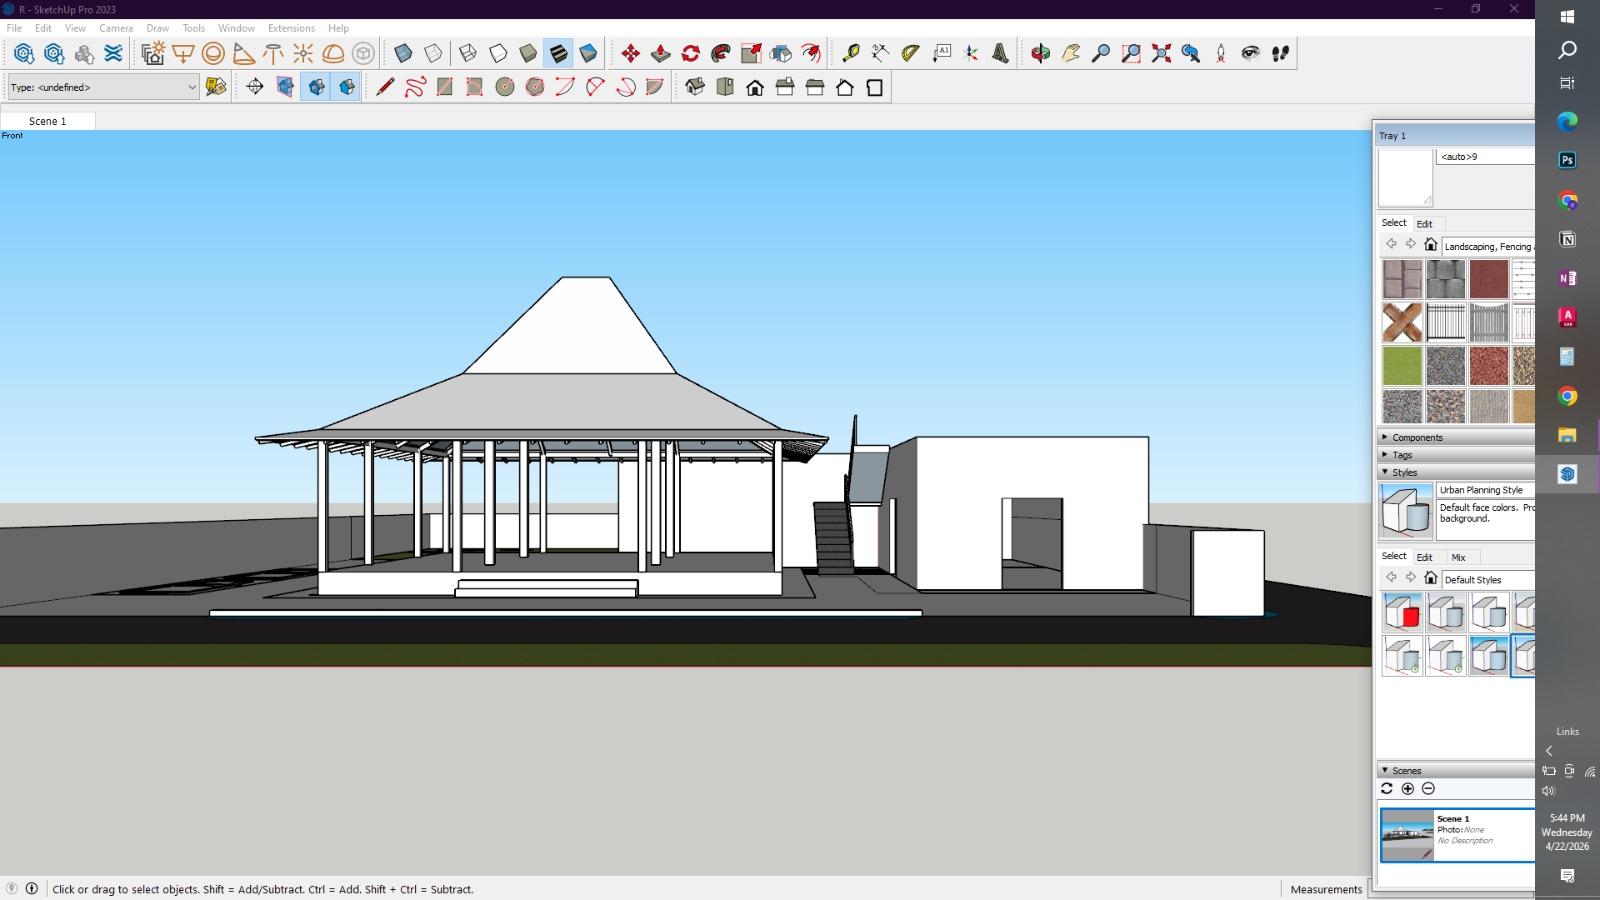Toggle Monochrome face style
Image resolution: width=1600 pixels, height=900 pixels.
[x=589, y=54]
